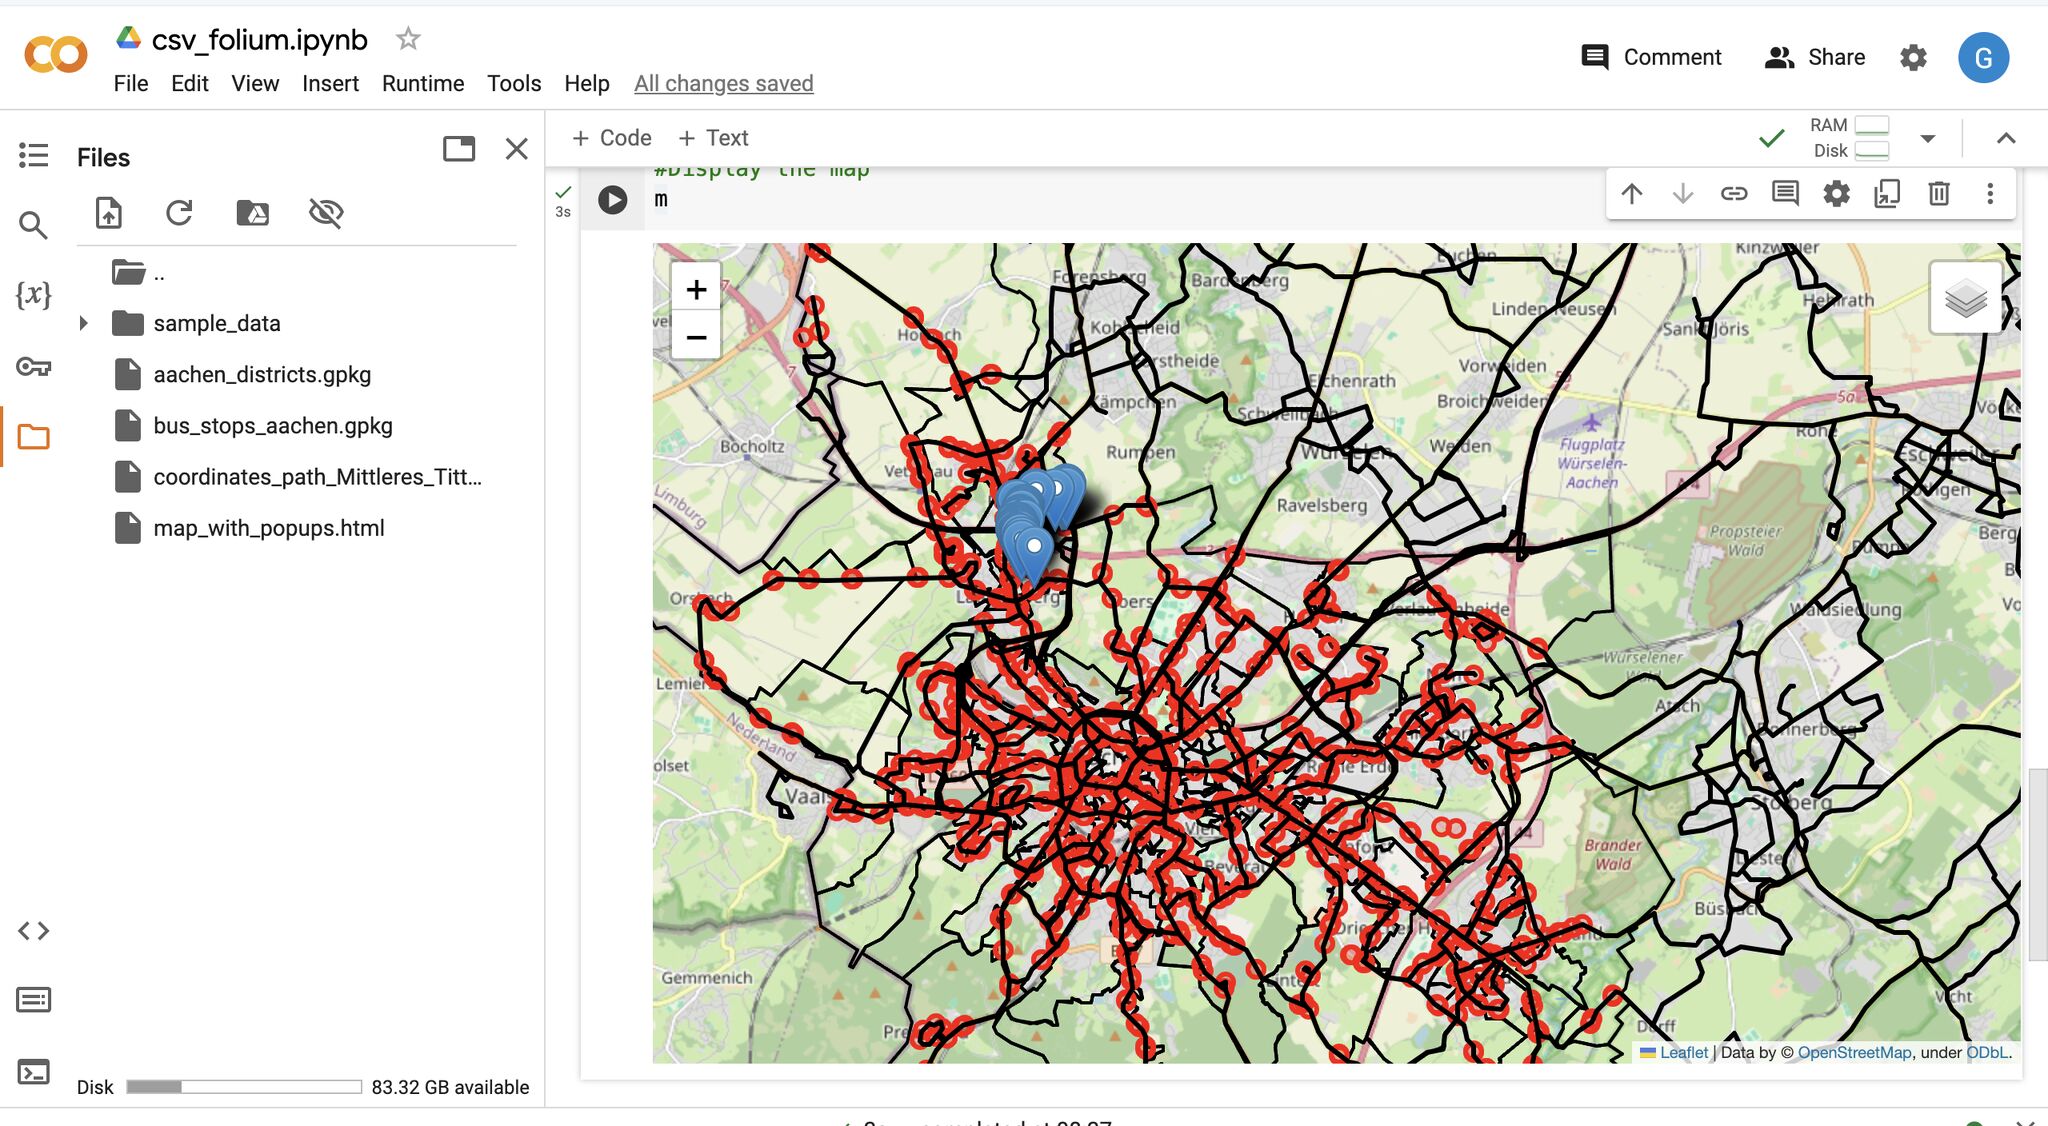Open the RAM and Disk resource indicator
The width and height of the screenshot is (2048, 1126).
coord(1849,138)
